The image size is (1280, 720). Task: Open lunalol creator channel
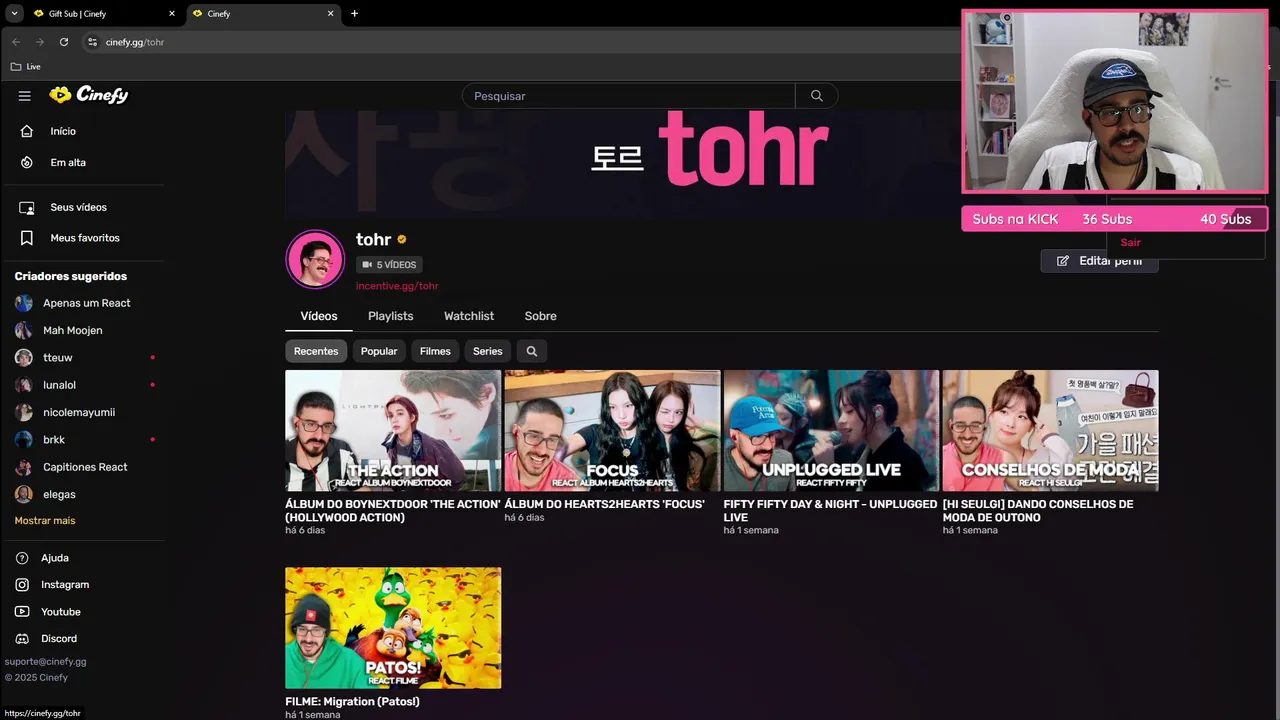click(59, 385)
